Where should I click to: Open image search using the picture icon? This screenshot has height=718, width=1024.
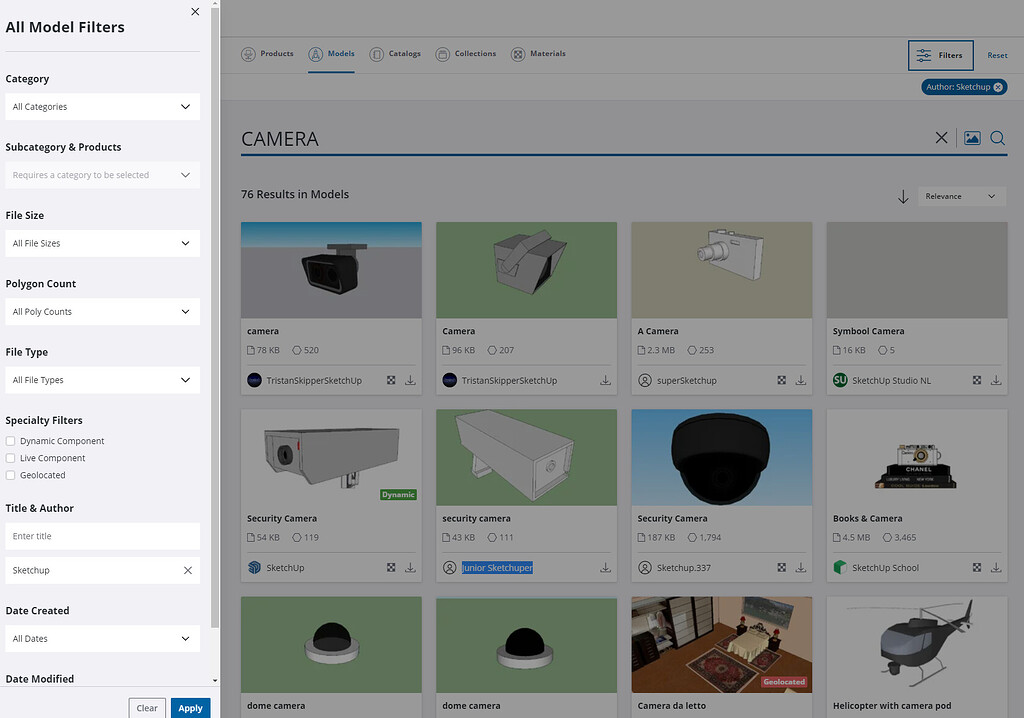tap(971, 138)
